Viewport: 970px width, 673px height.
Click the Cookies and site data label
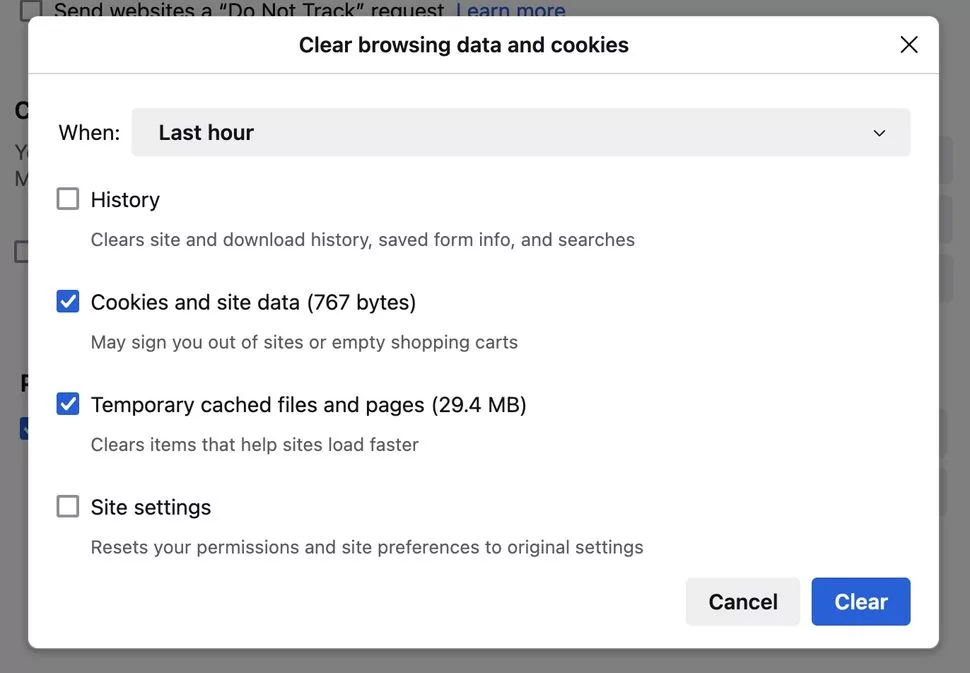click(253, 302)
